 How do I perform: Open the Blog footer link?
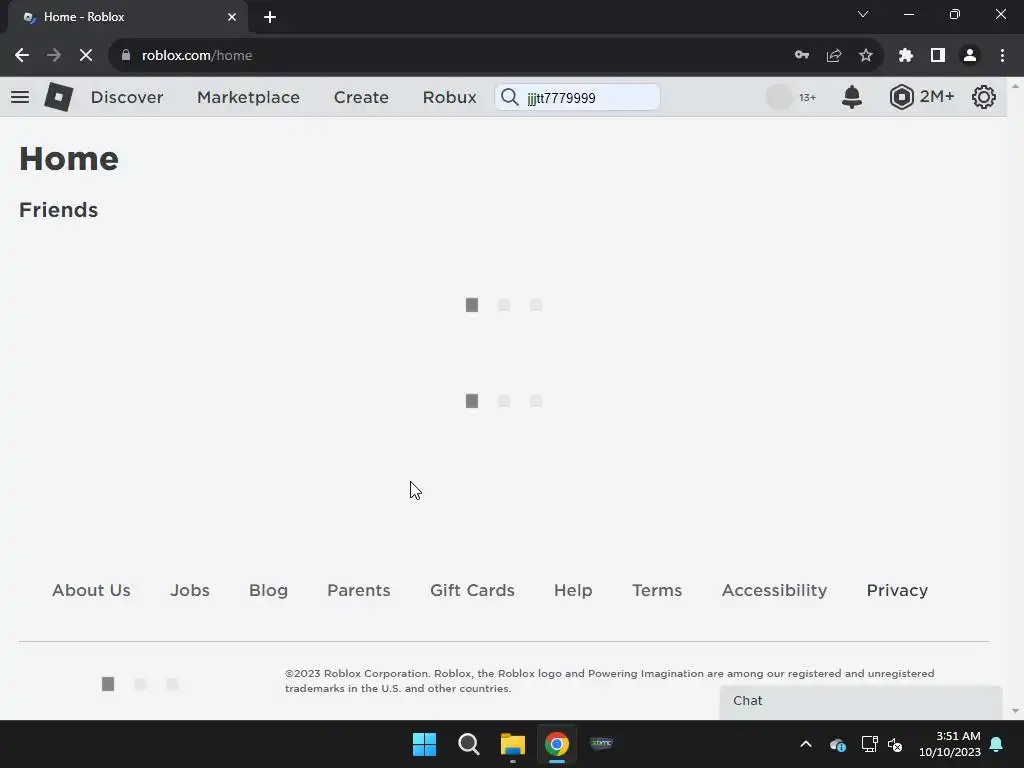(268, 590)
